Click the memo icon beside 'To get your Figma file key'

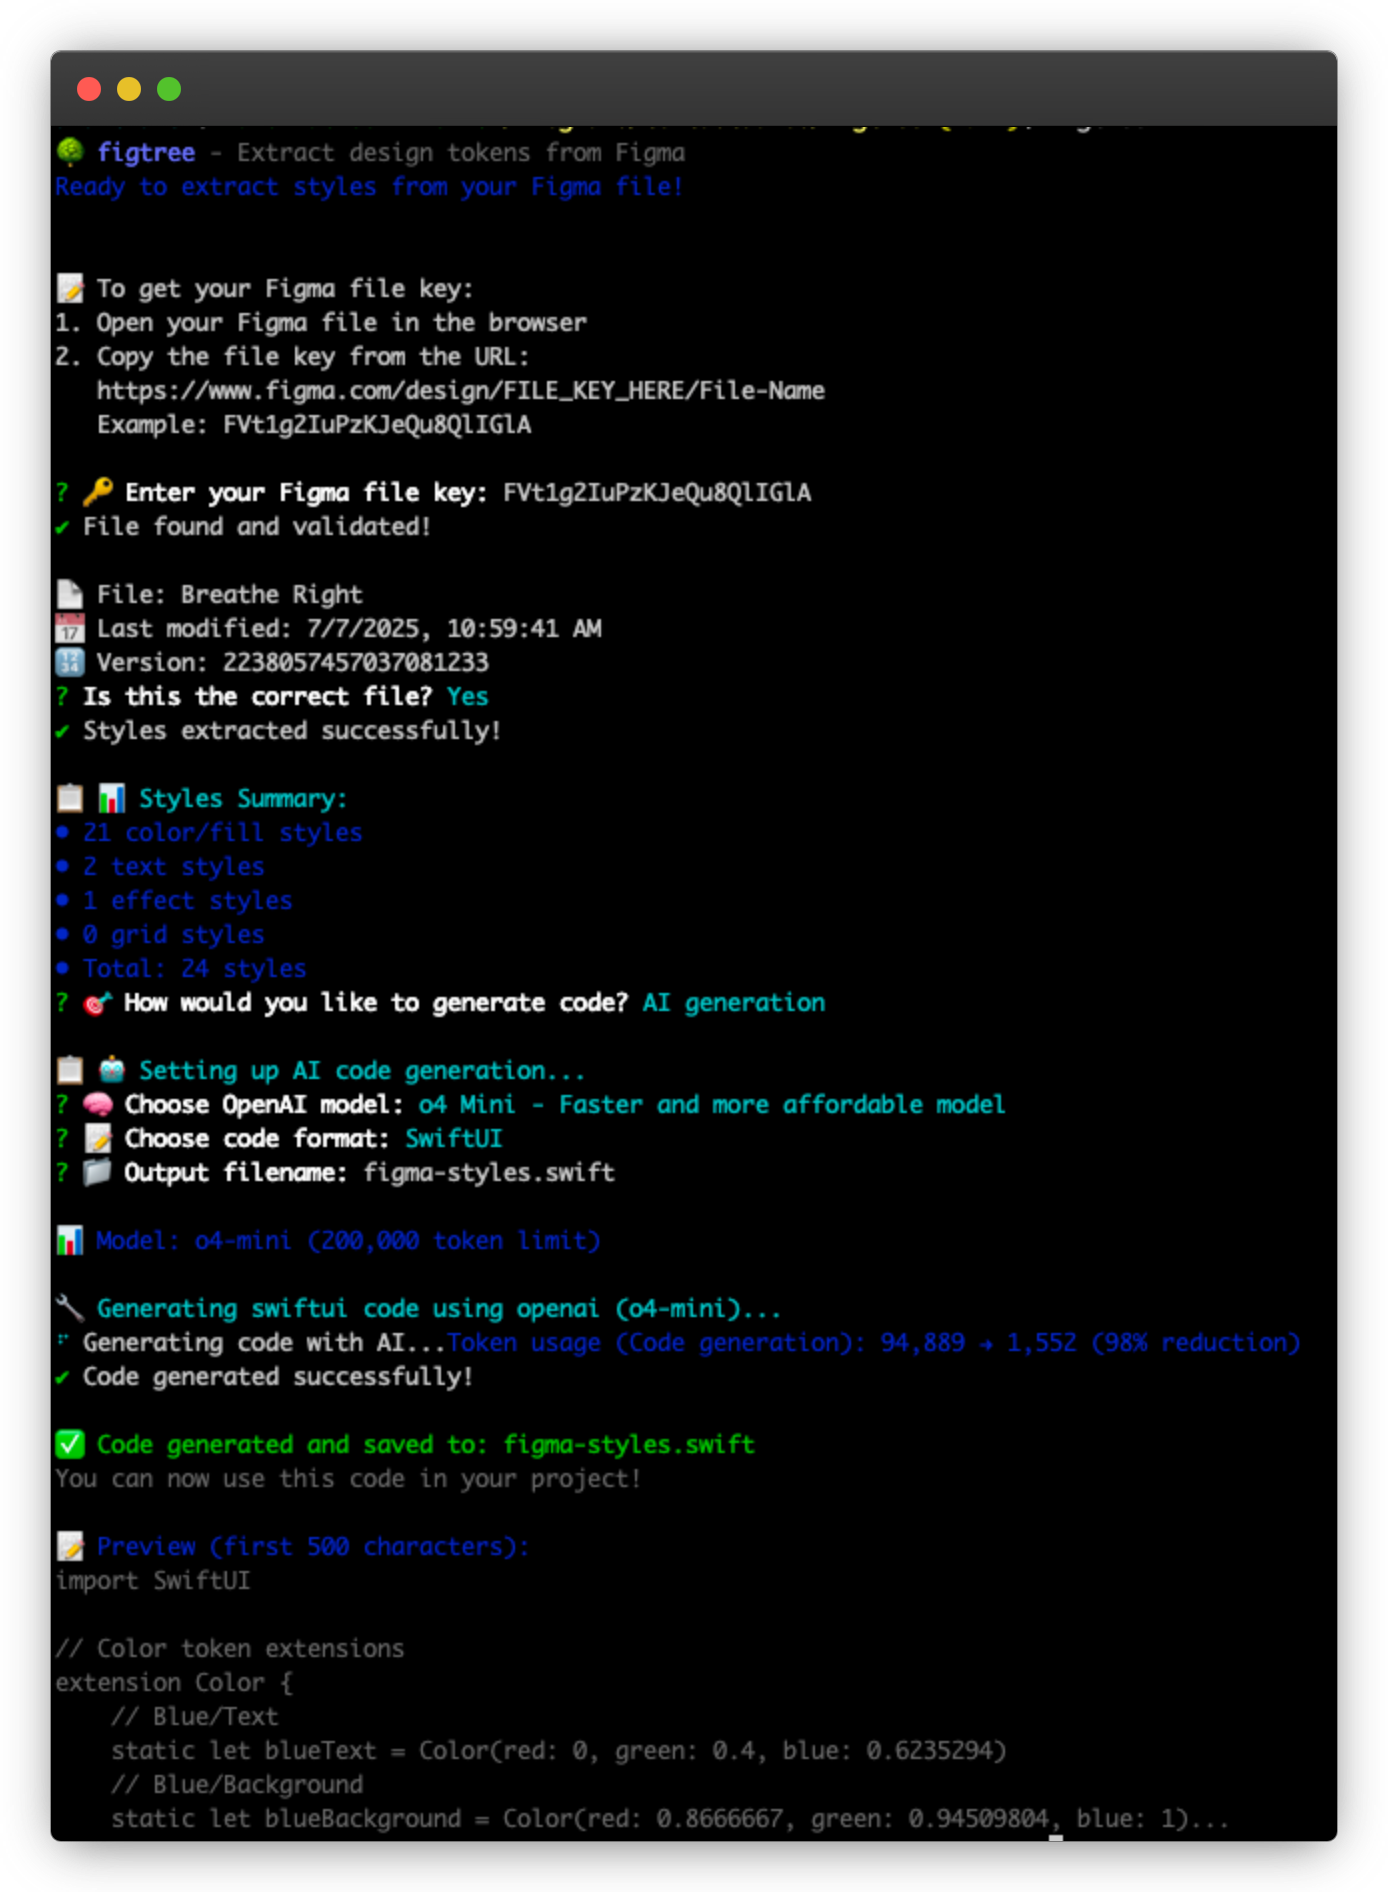coord(70,288)
